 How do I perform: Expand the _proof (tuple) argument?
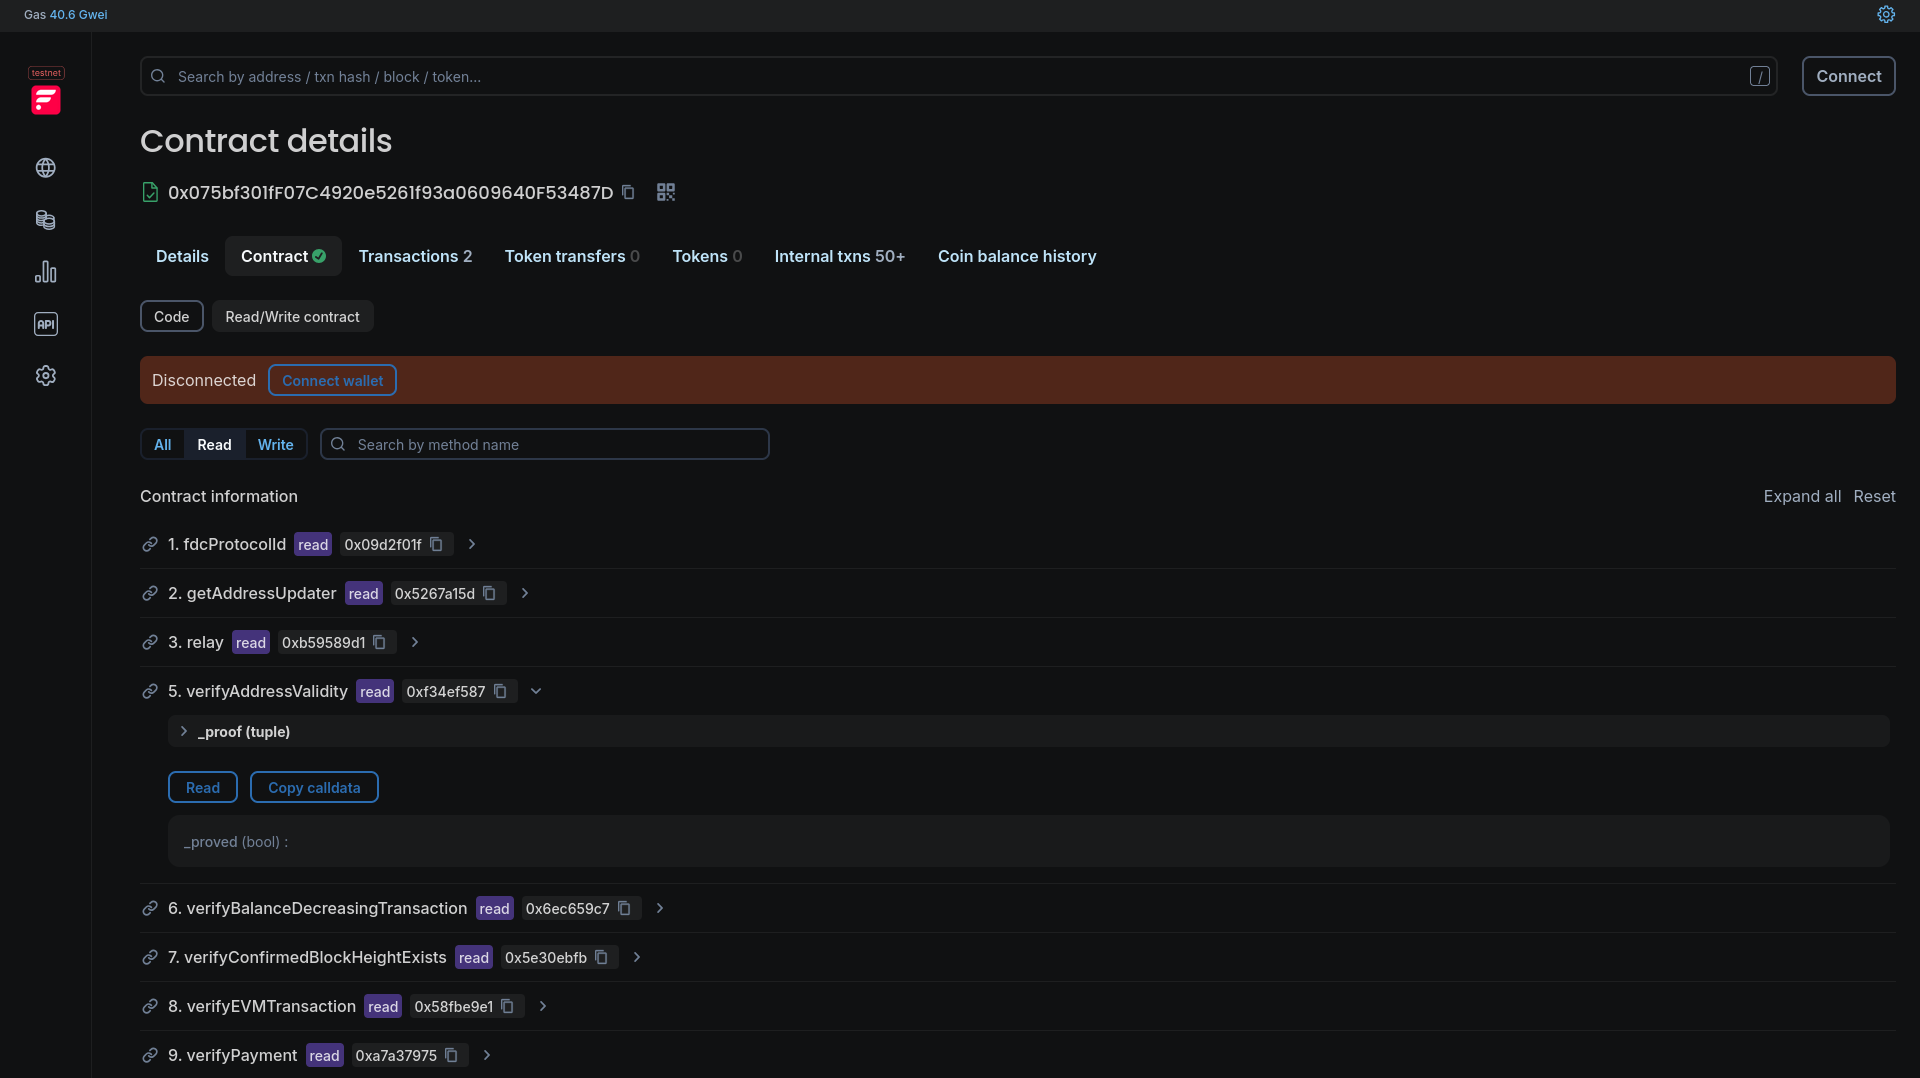coord(184,732)
